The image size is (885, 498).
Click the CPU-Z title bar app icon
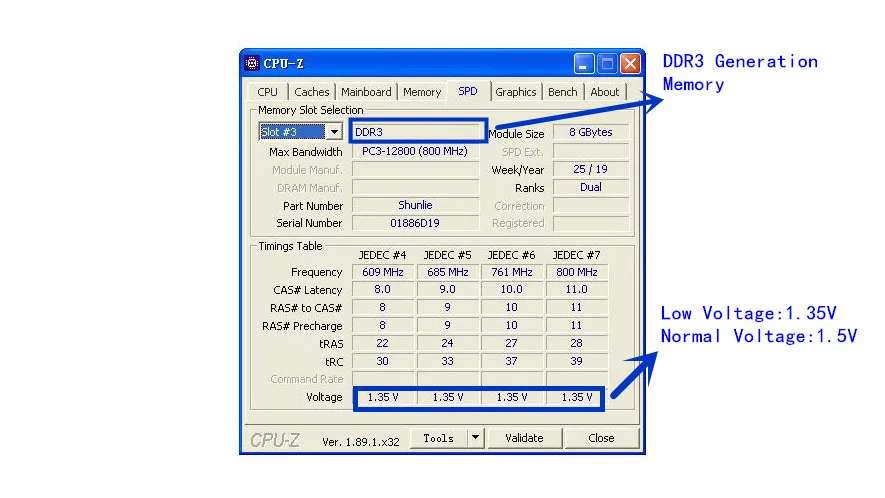(252, 63)
